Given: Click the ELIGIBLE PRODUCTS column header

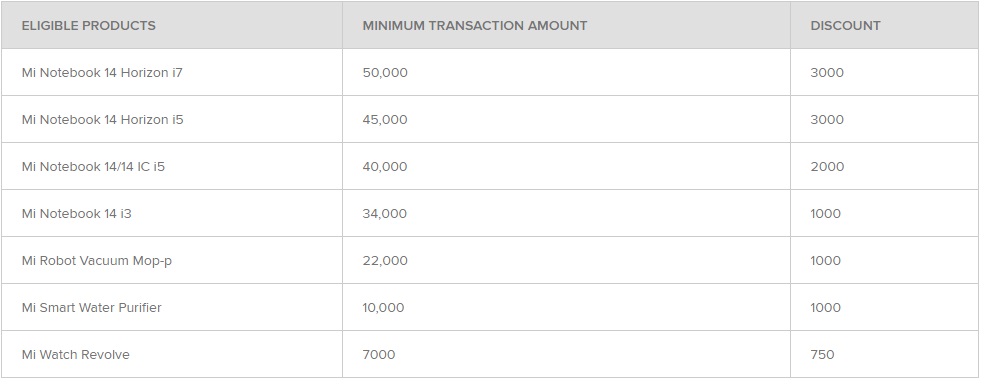Looking at the screenshot, I should [89, 26].
